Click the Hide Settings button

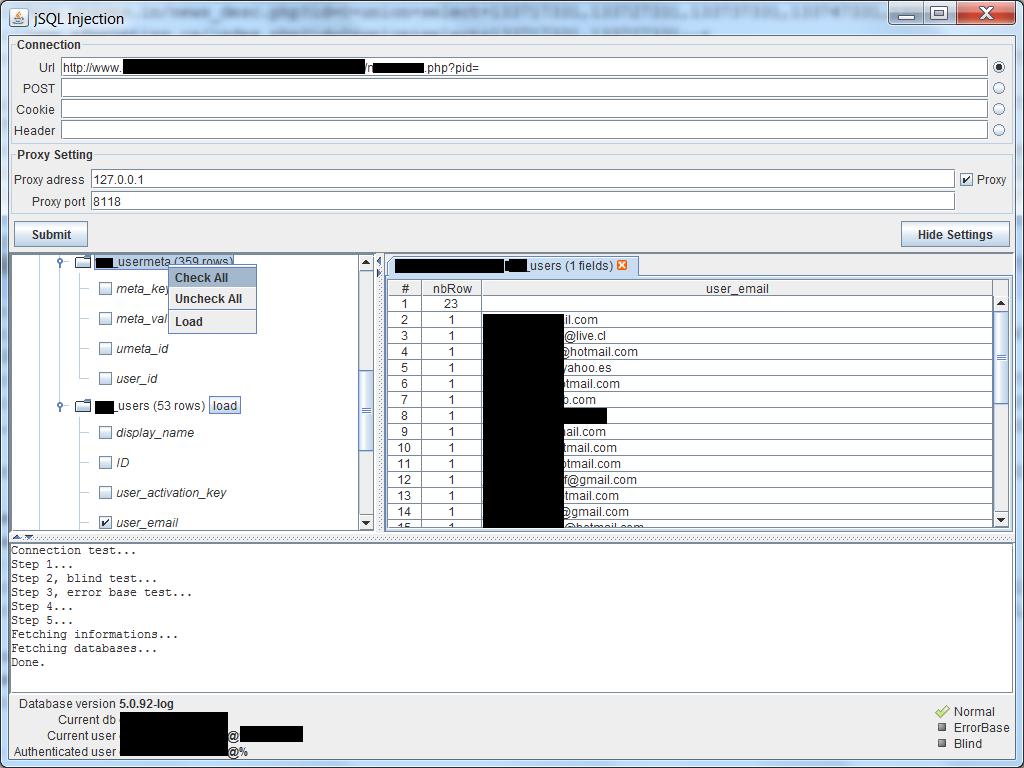[x=955, y=233]
